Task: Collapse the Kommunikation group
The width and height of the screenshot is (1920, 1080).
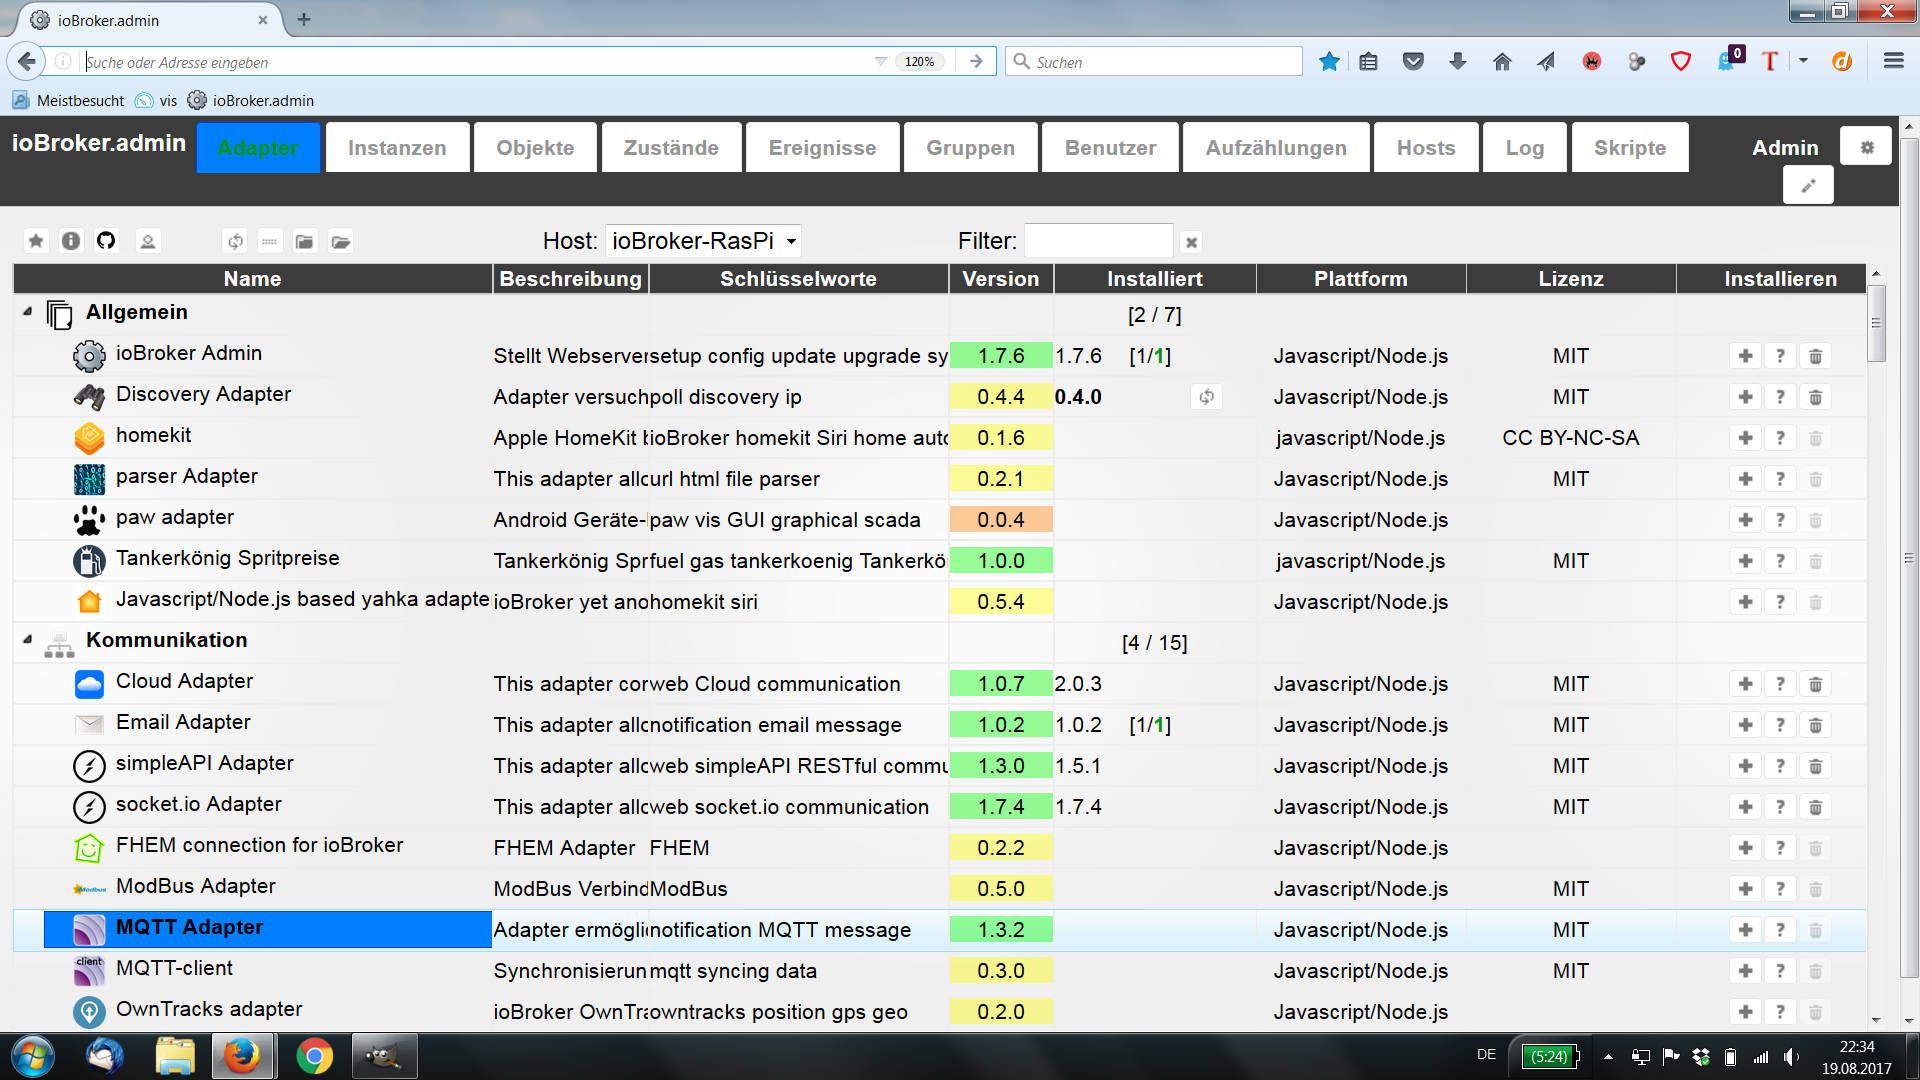Action: tap(28, 640)
